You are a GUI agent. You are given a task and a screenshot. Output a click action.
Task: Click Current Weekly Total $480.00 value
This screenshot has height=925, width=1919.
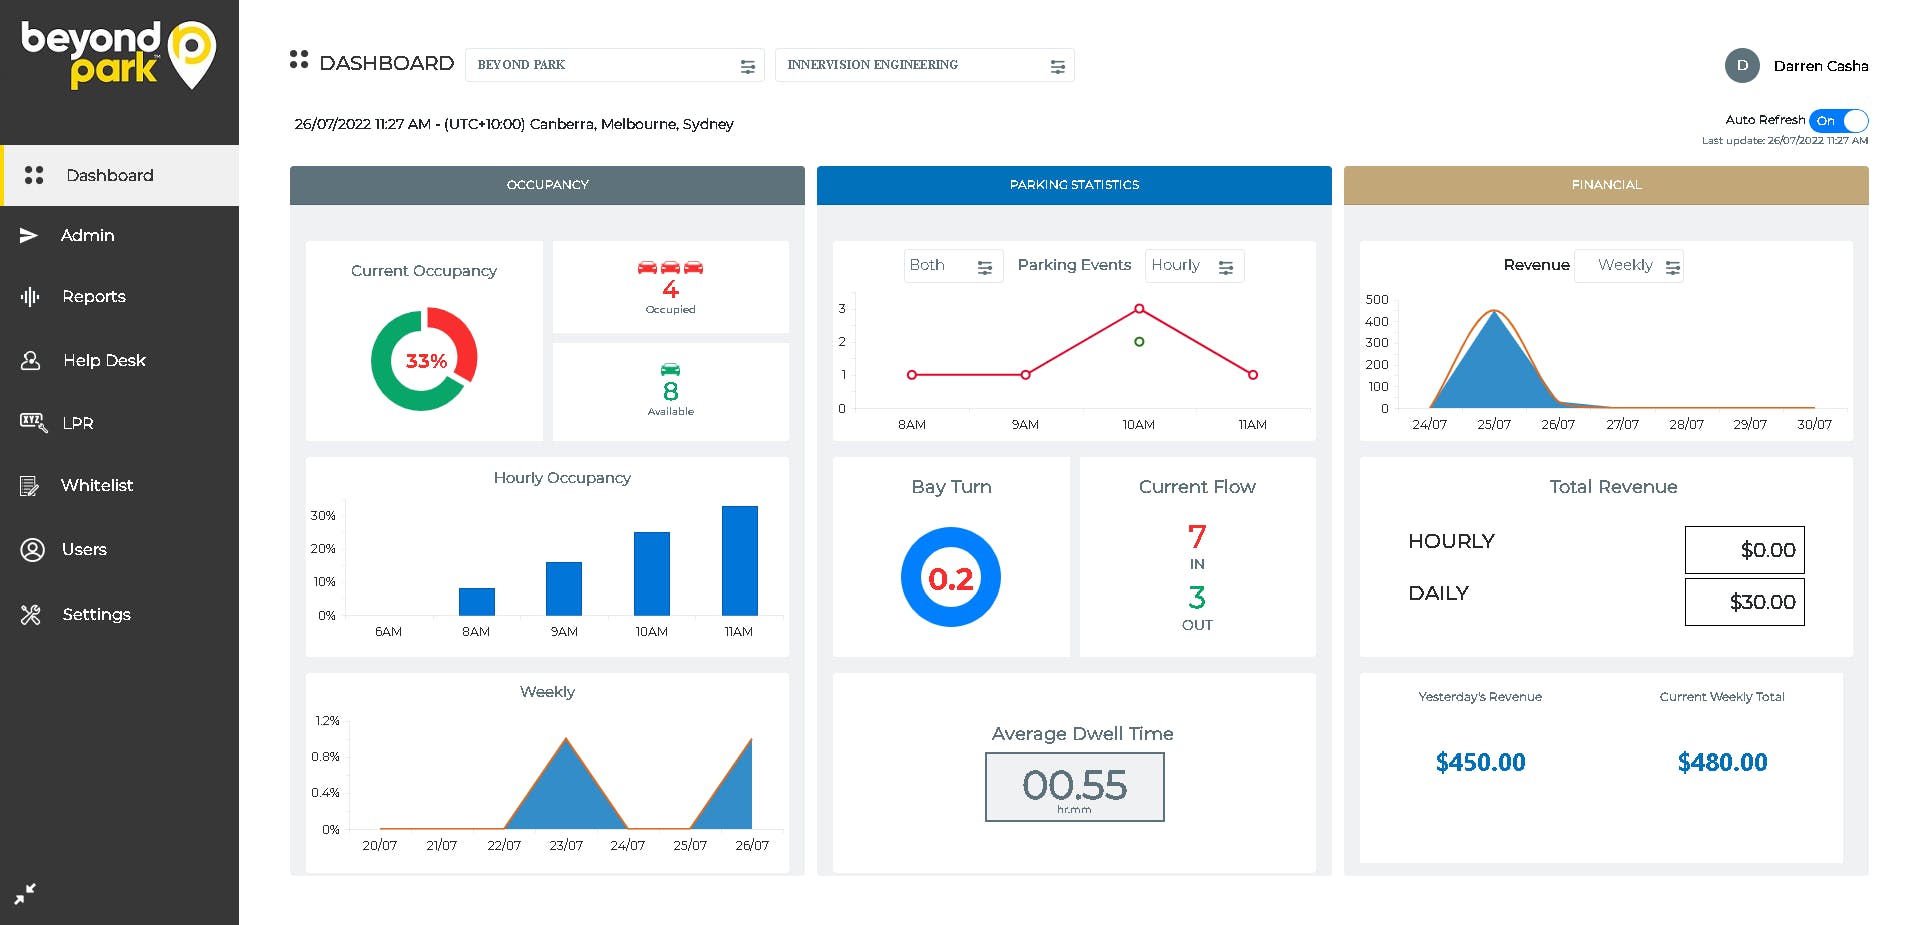point(1722,762)
